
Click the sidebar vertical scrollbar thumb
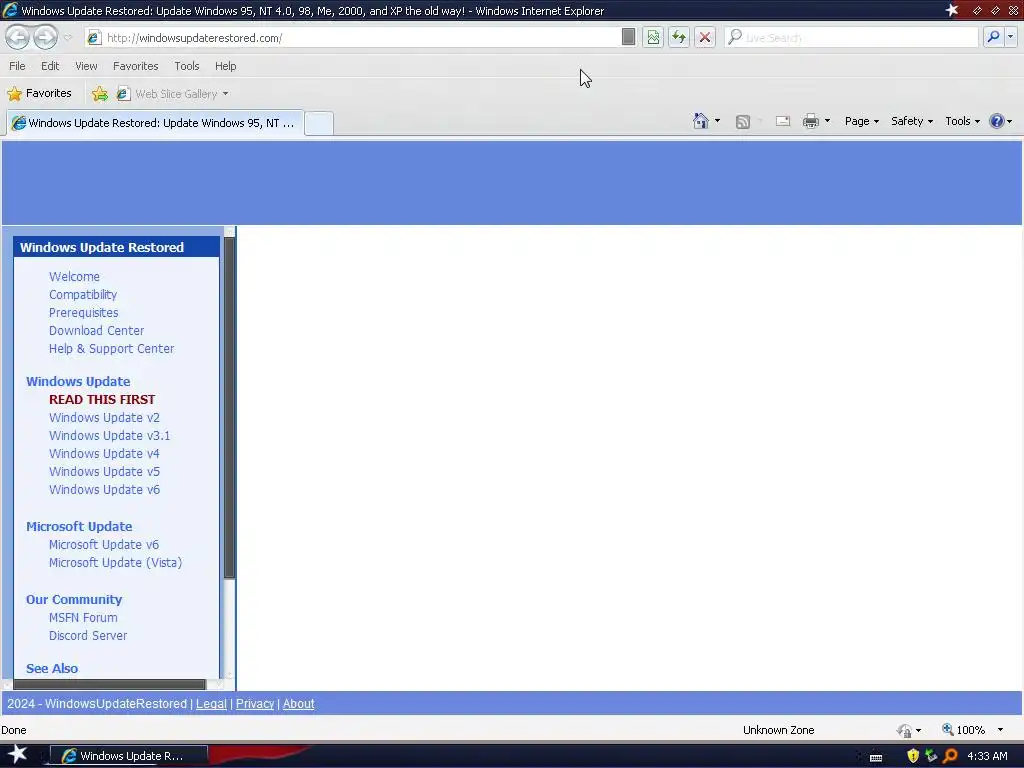(x=229, y=408)
